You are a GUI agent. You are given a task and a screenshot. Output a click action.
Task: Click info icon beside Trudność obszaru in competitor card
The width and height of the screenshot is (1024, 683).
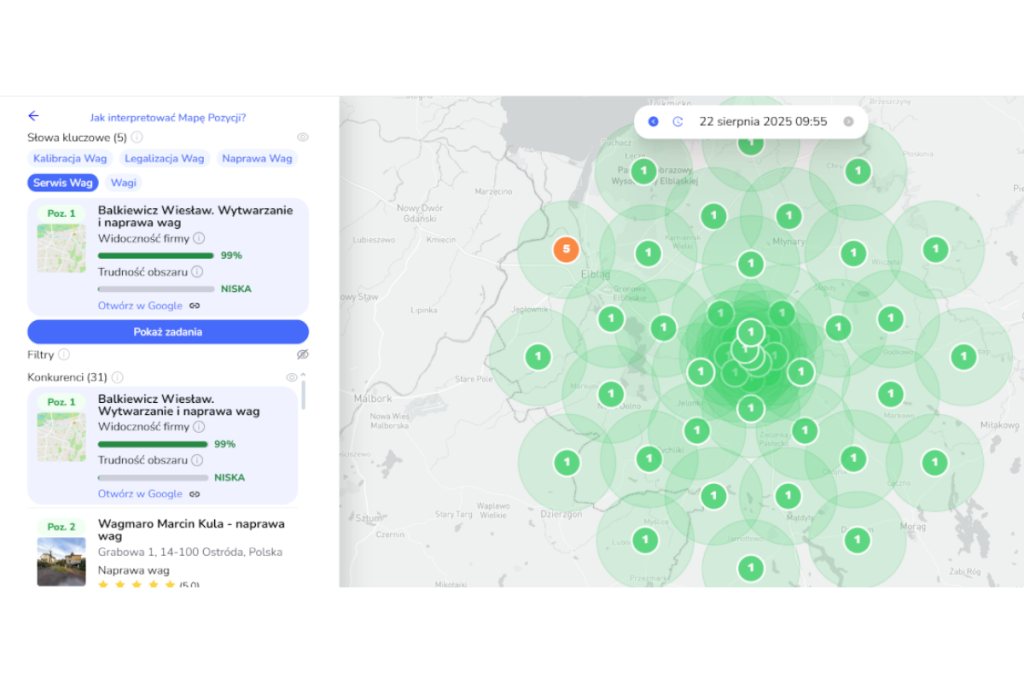pos(197,460)
